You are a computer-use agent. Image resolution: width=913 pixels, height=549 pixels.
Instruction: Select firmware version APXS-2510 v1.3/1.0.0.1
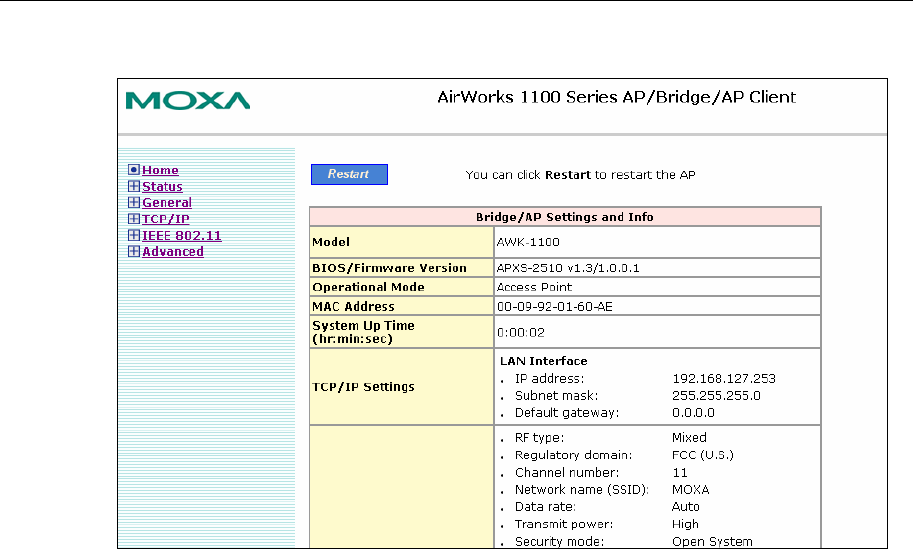pos(568,268)
